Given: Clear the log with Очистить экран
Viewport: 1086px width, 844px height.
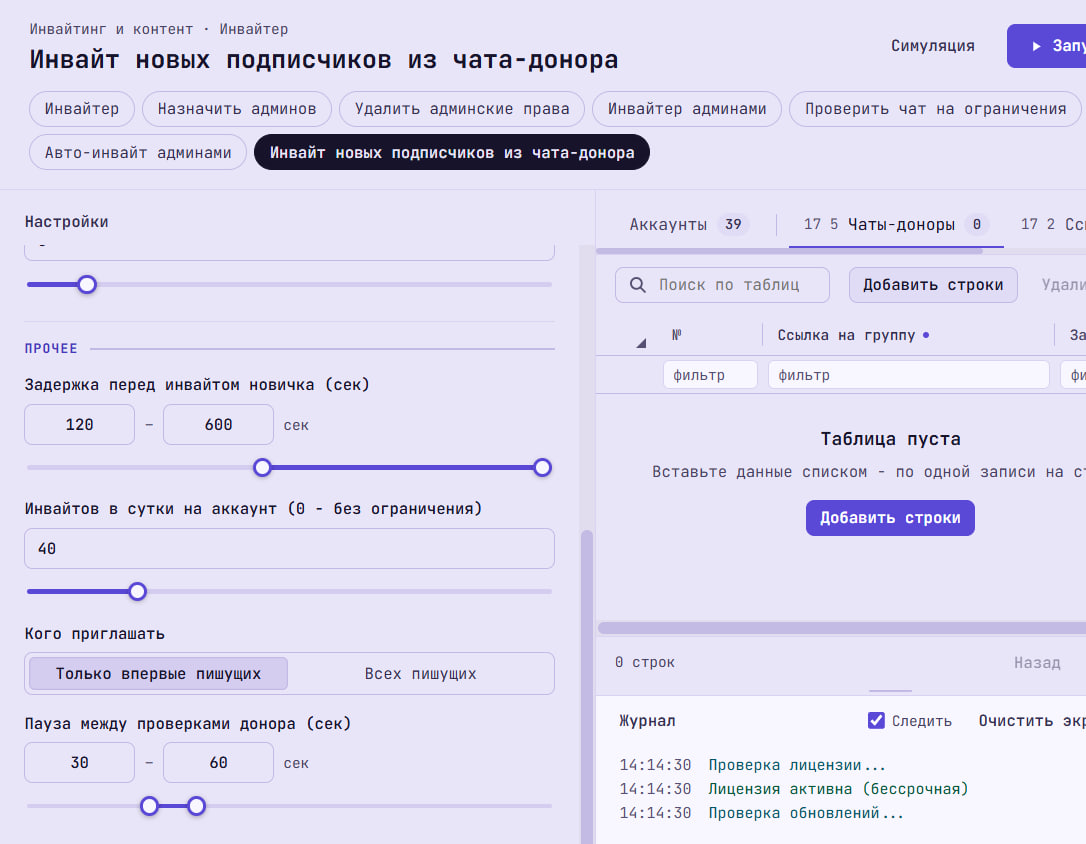Looking at the screenshot, I should (1032, 721).
